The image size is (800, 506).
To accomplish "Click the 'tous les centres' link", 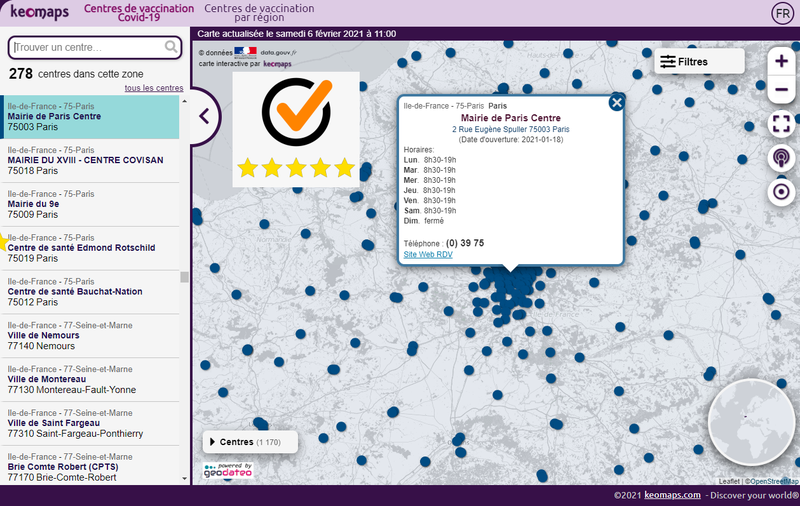I will (x=153, y=88).
